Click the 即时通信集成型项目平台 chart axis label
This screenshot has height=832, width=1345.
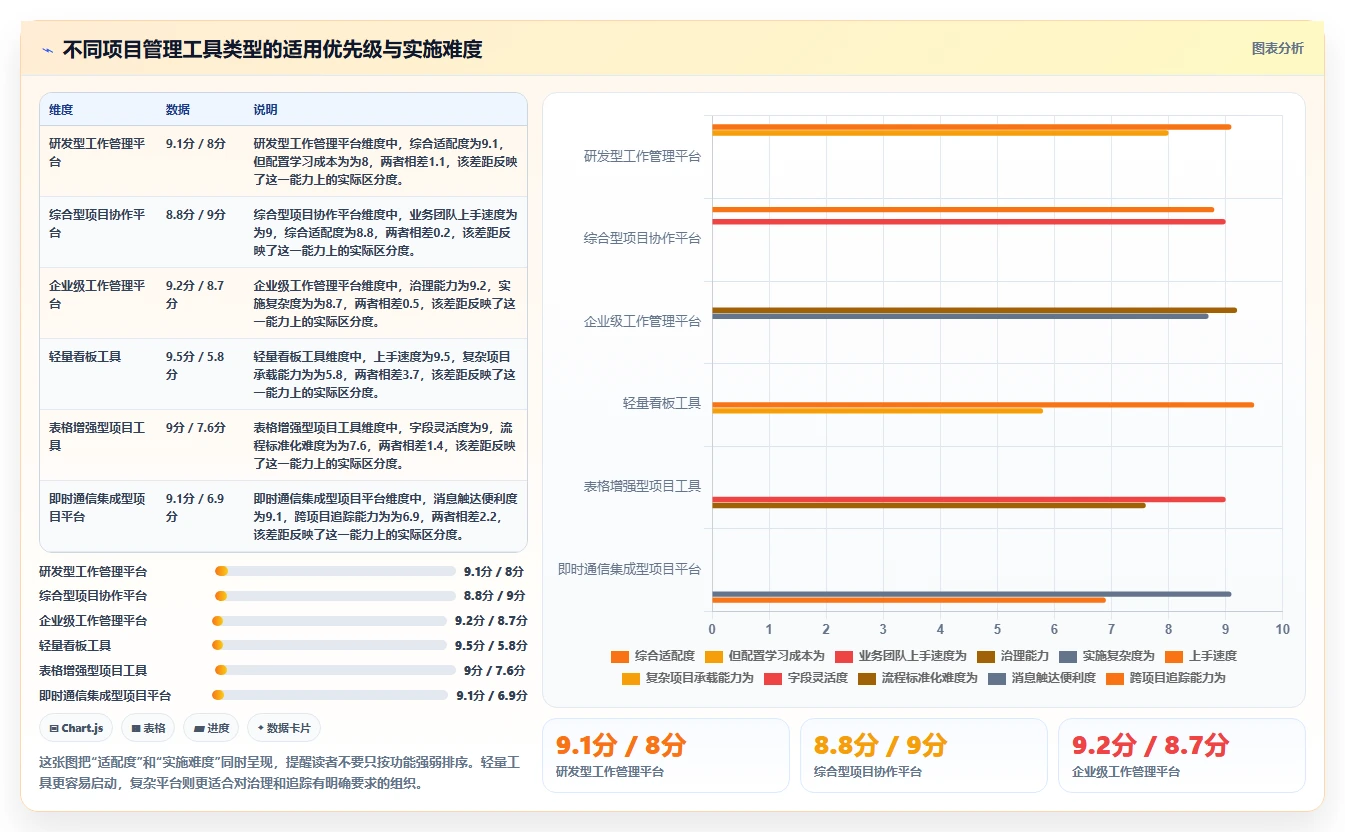pos(629,569)
